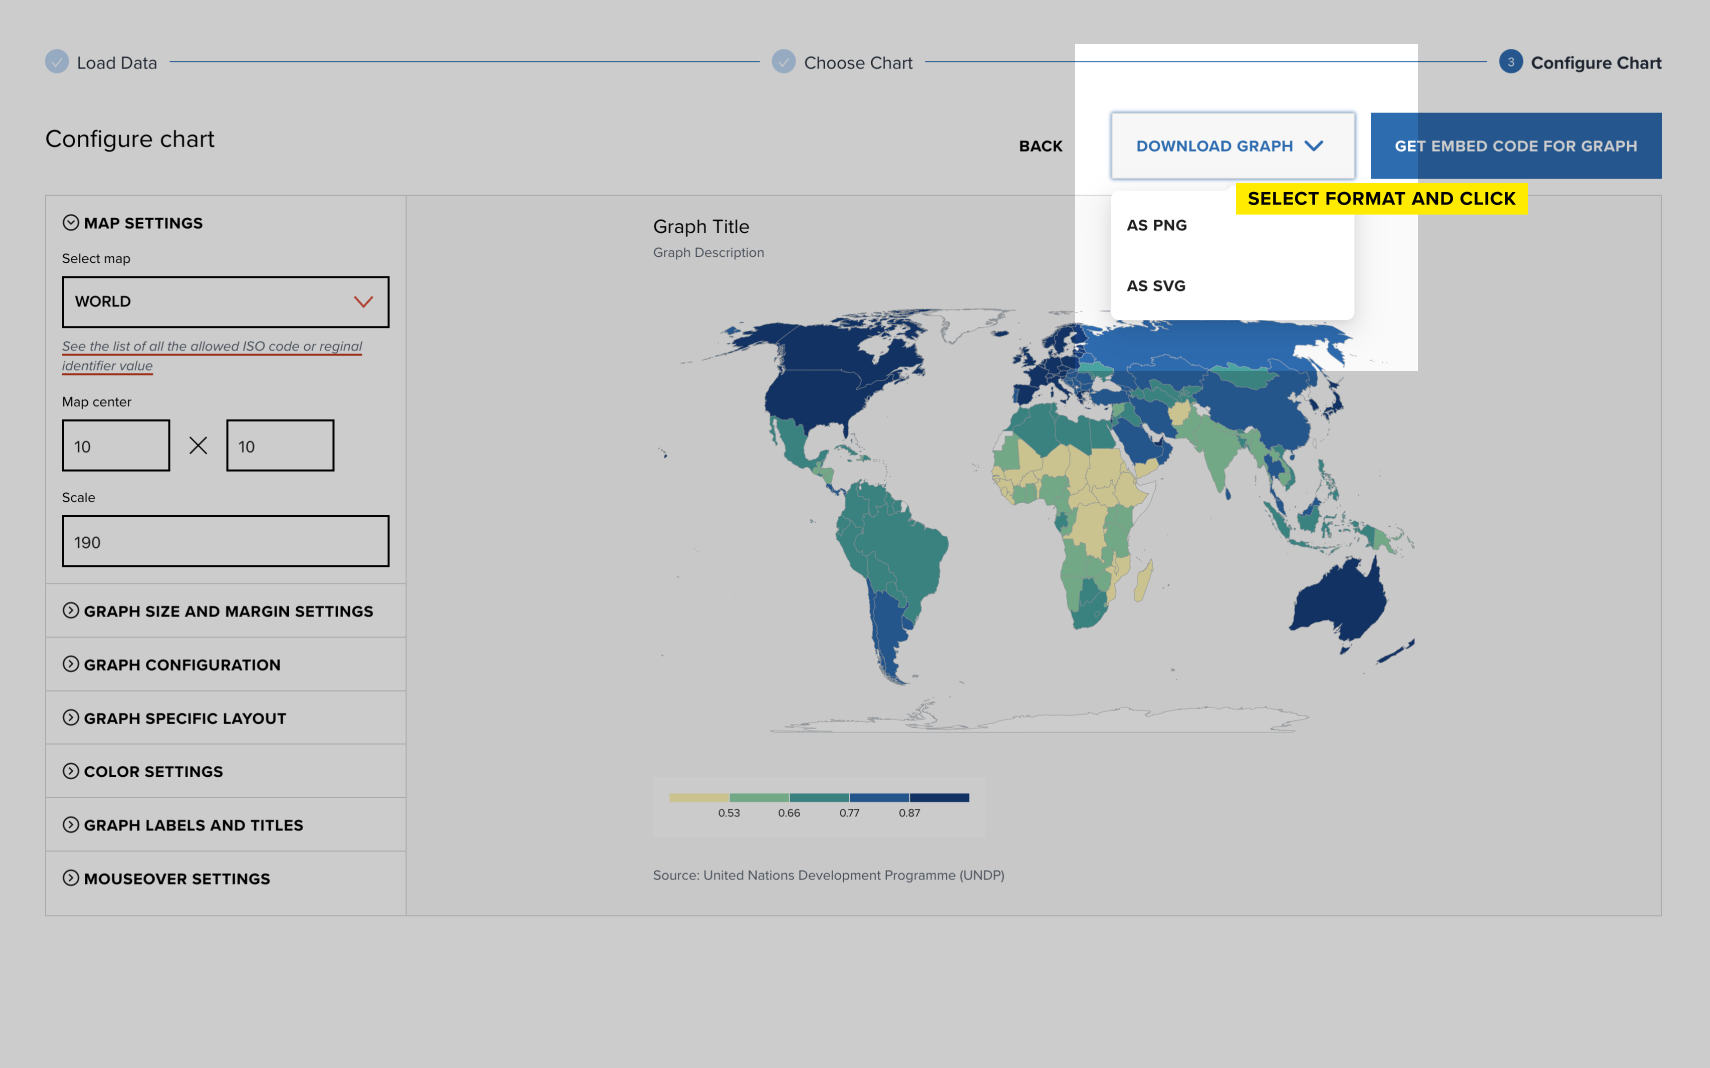The image size is (1710, 1068).
Task: Click the UNDP source text below map
Action: pyautogui.click(x=829, y=875)
